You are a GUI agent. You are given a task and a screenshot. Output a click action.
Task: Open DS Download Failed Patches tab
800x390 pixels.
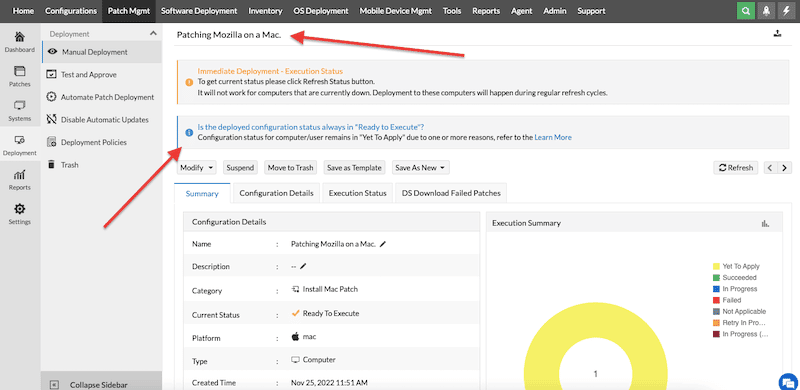point(451,193)
